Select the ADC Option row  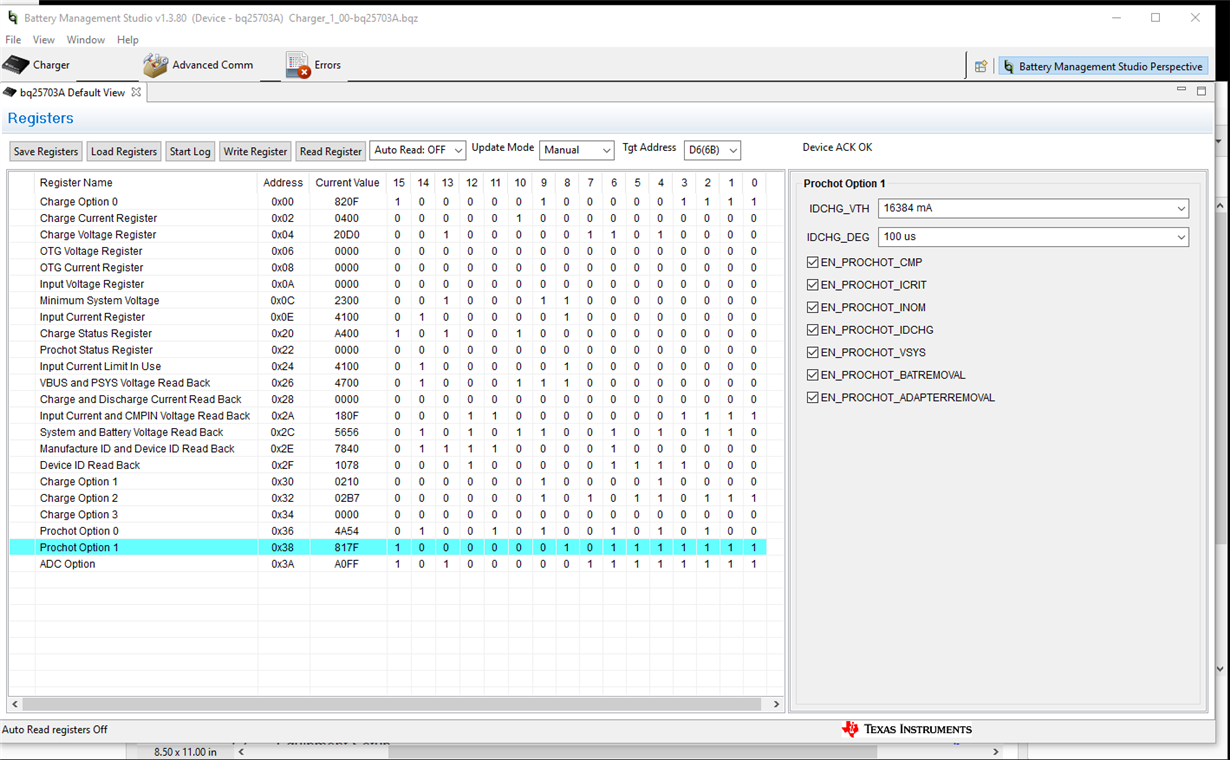(388, 564)
